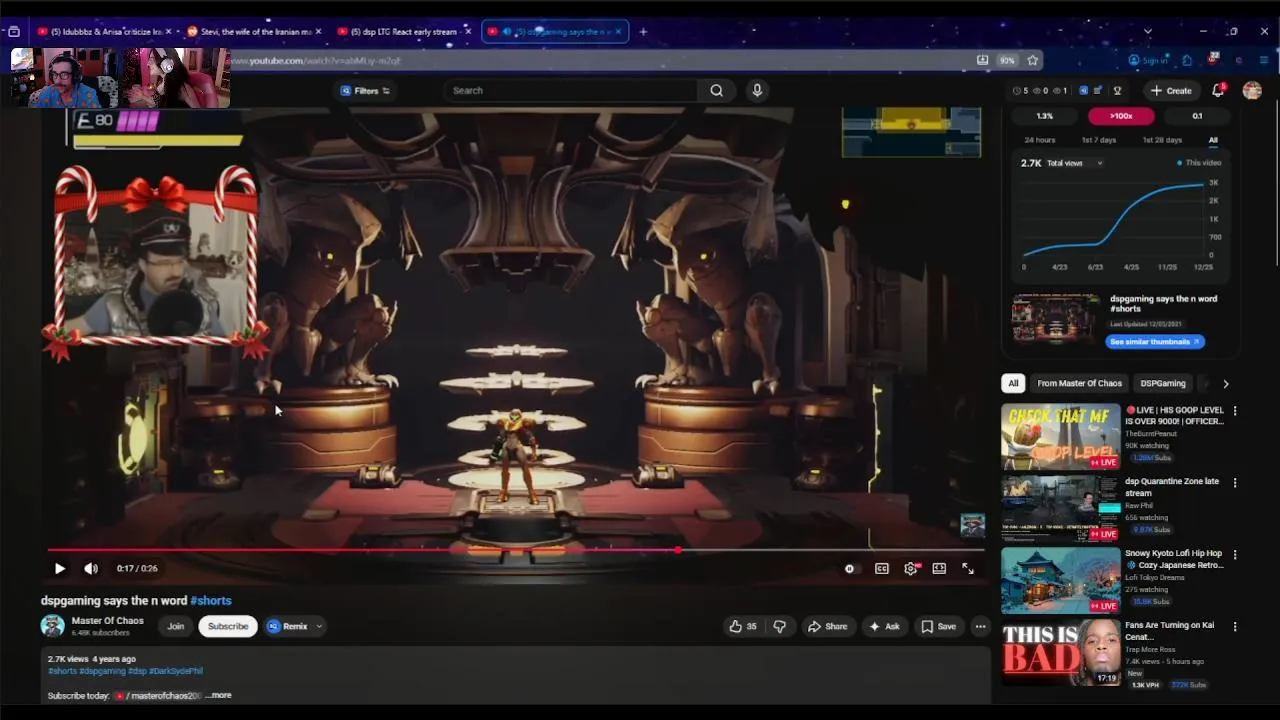Viewport: 1280px width, 720px height.
Task: Like the video (35 likes)
Action: click(x=742, y=626)
